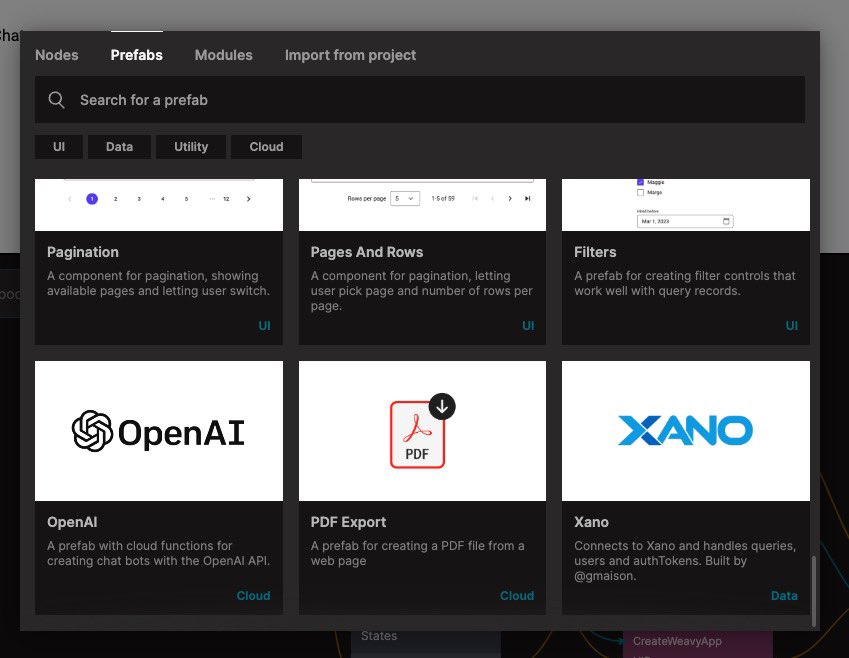This screenshot has height=658, width=849.
Task: Open the Rows per page dropdown
Action: pyautogui.click(x=404, y=198)
